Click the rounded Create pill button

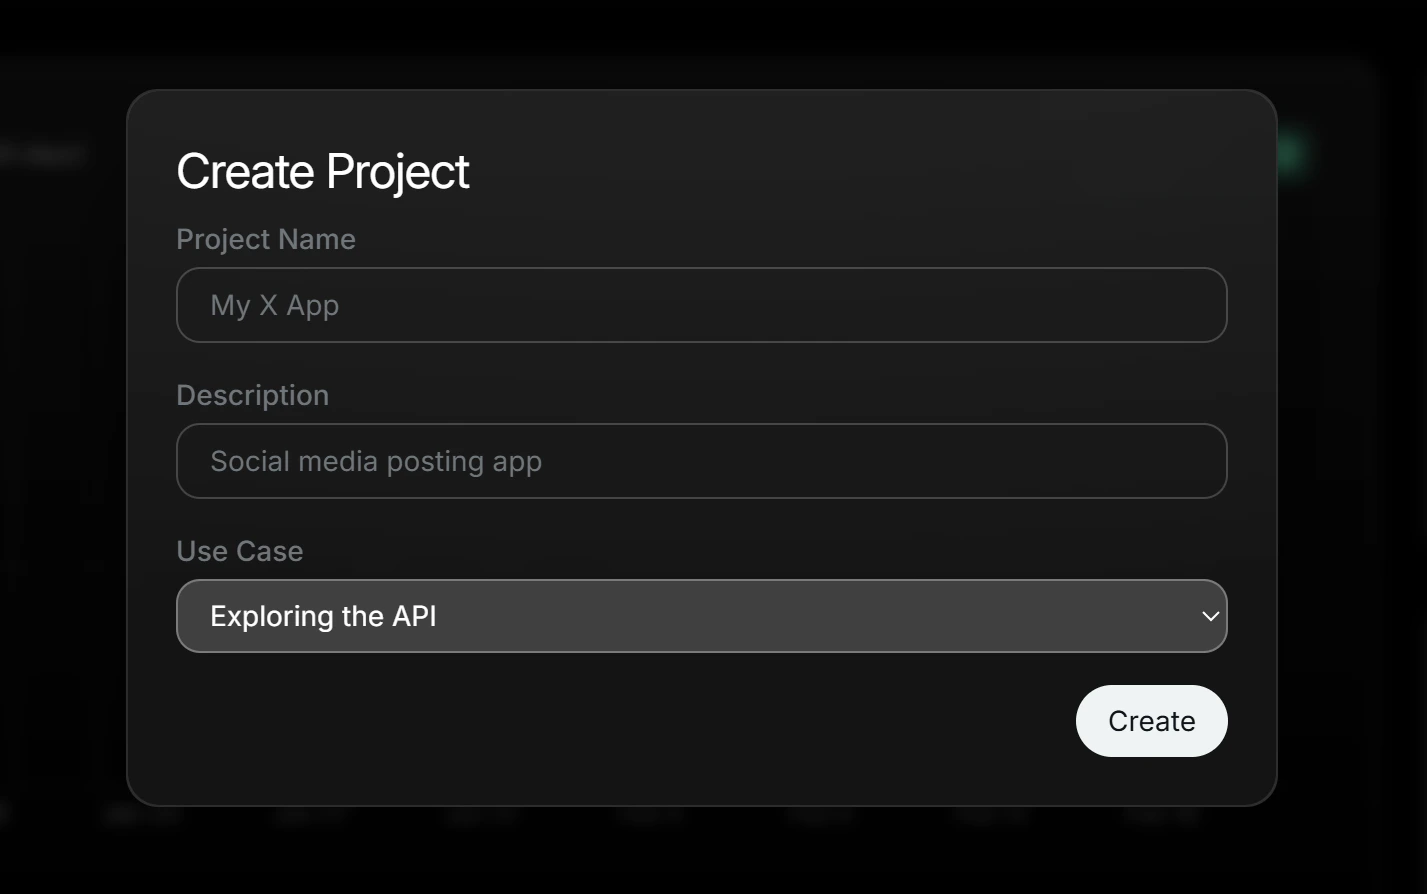point(1151,720)
